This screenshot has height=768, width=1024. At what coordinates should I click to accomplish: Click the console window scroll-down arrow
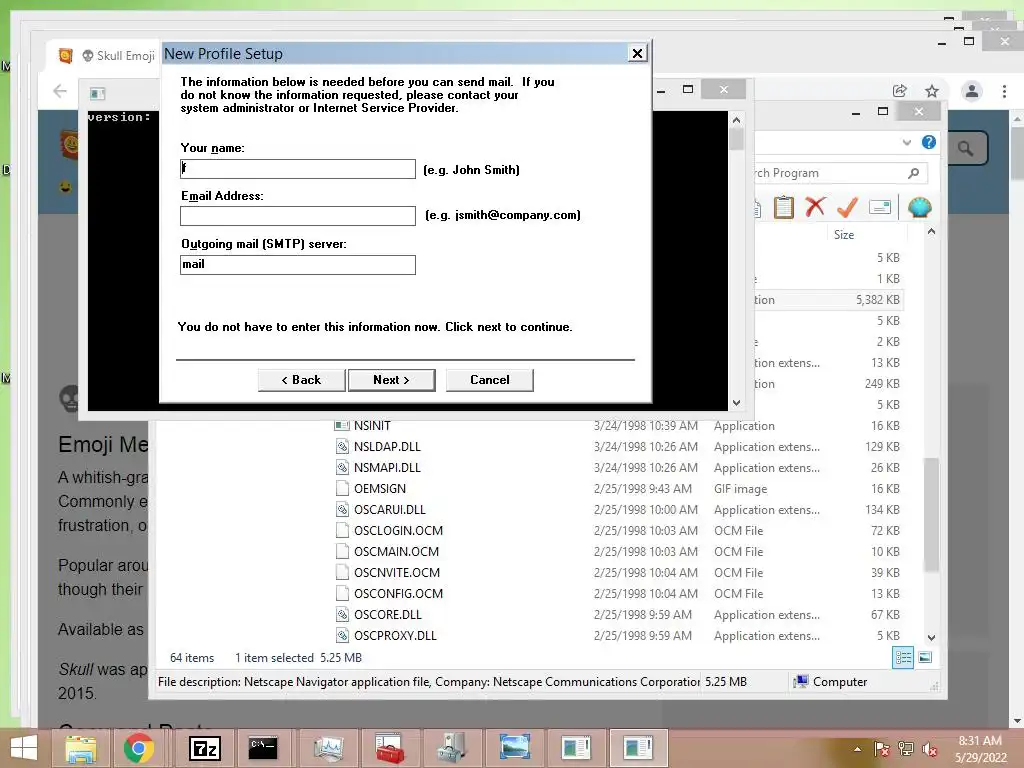pyautogui.click(x=736, y=403)
